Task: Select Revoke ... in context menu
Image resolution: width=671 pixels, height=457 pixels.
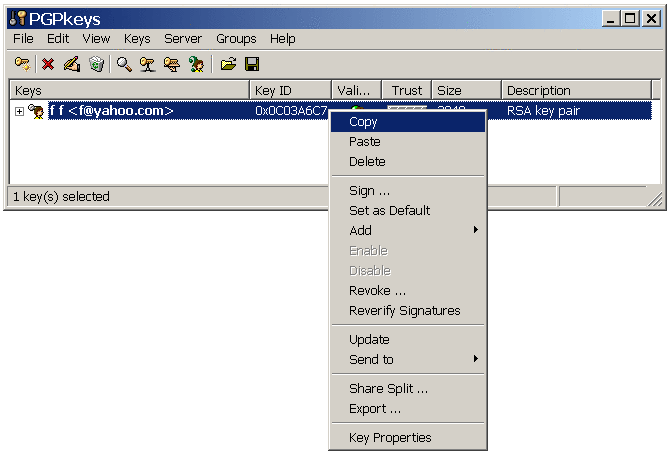Action: coord(408,291)
